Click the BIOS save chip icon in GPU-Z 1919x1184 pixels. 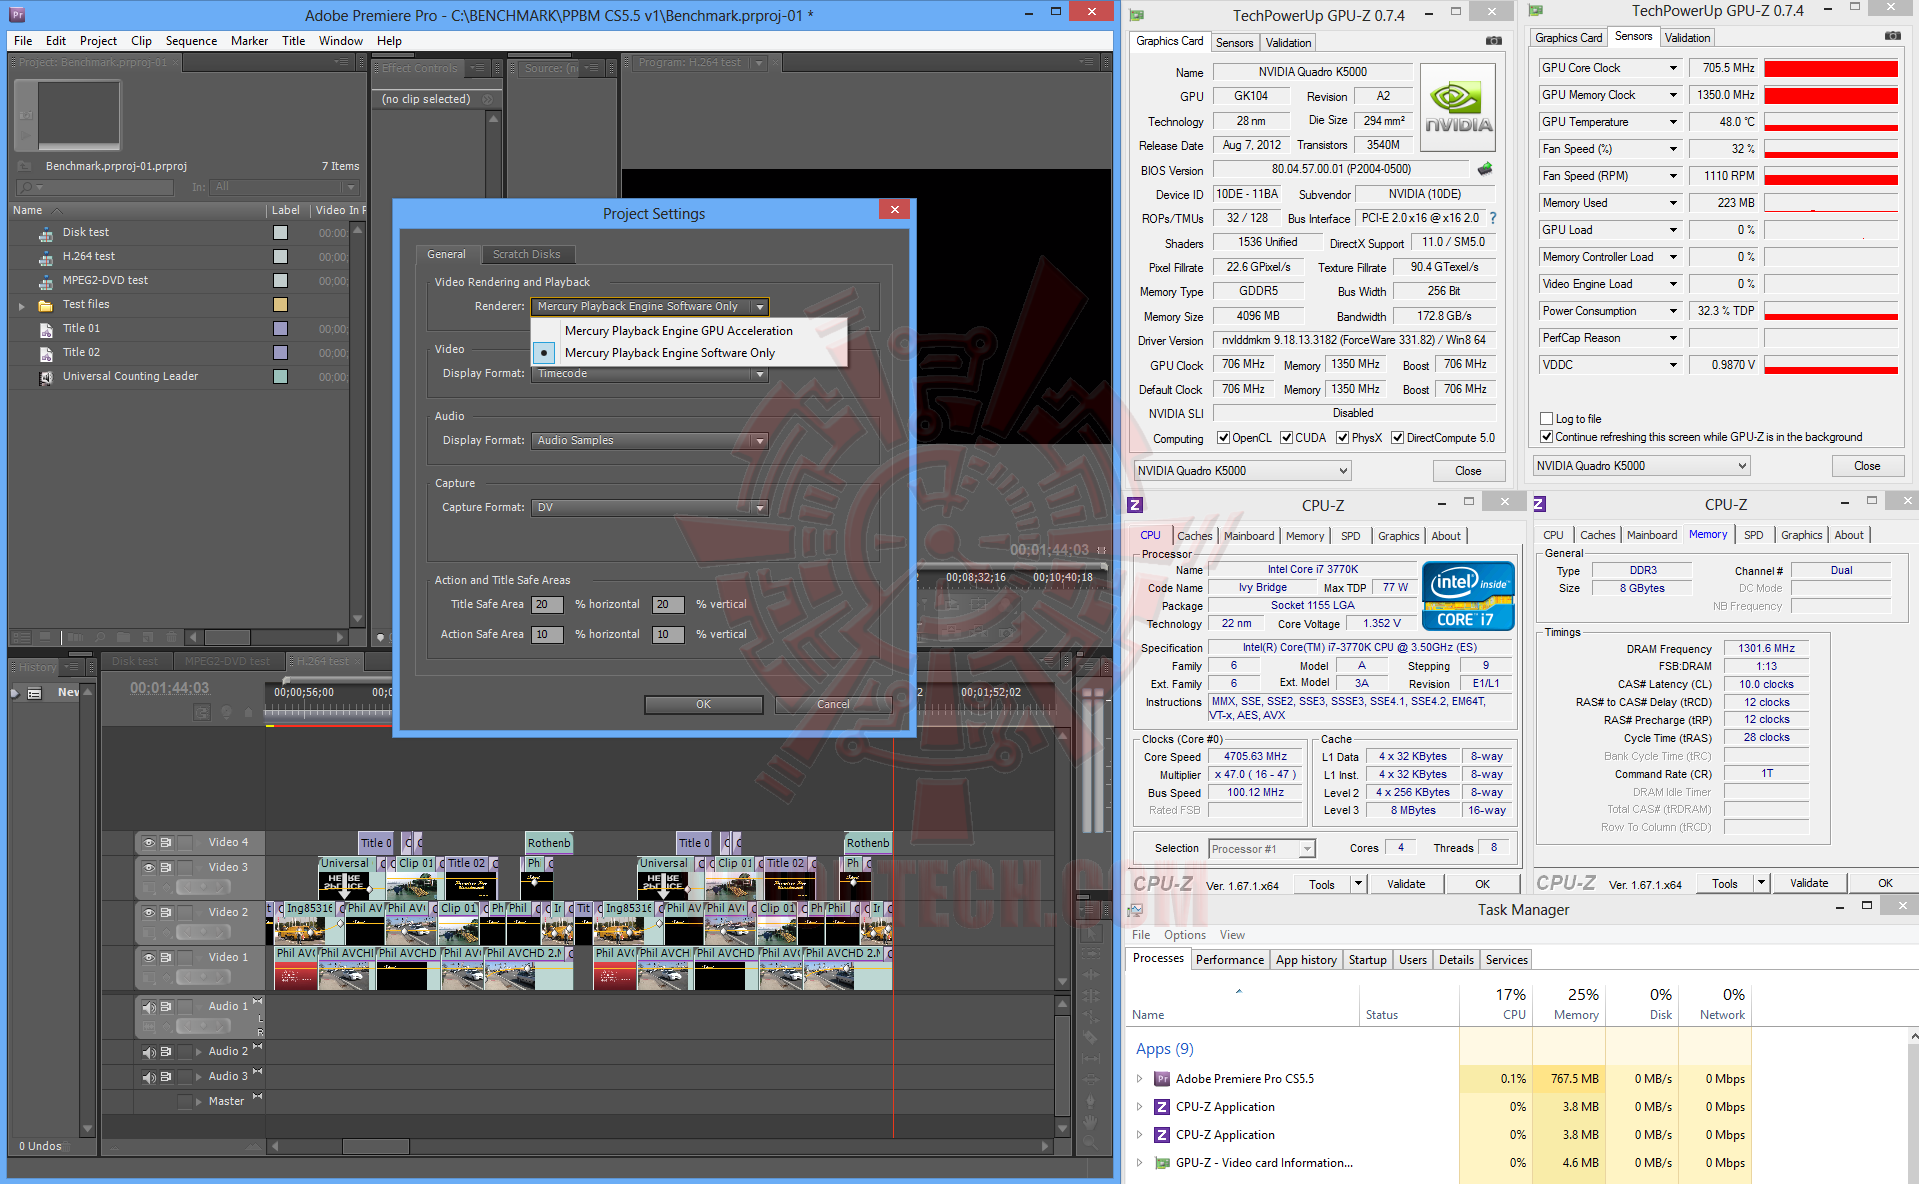(x=1485, y=169)
